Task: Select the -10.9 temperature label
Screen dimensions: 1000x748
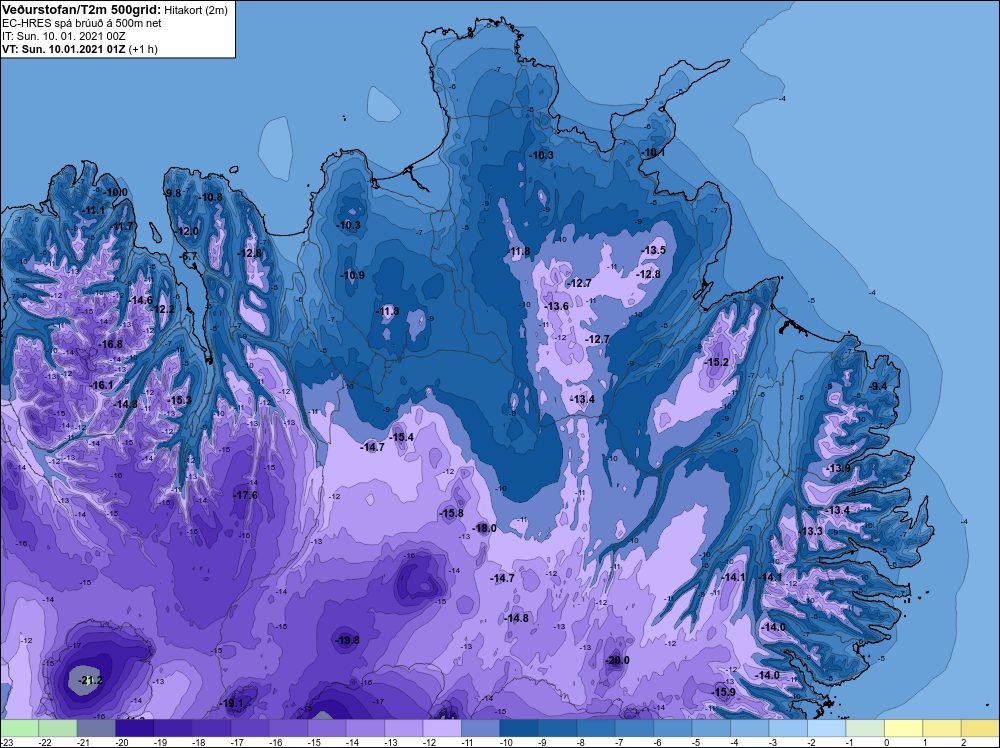Action: click(353, 275)
